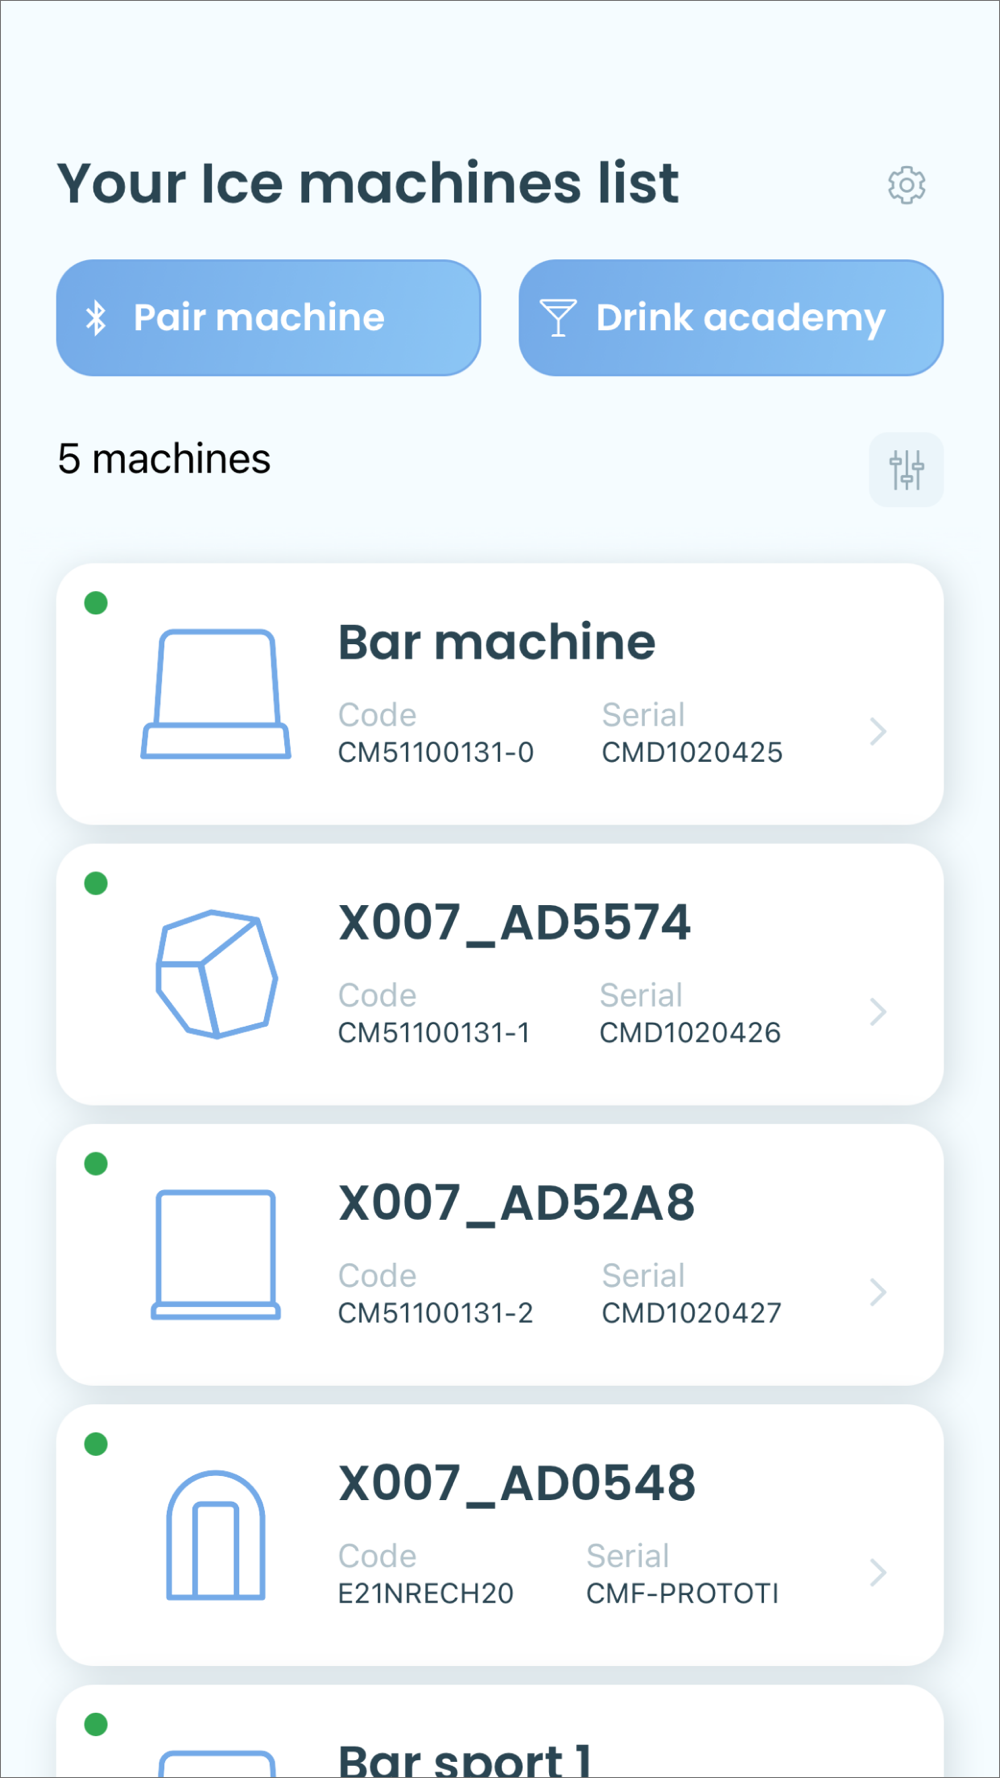Select the X007_AD52A8 machine title
The width and height of the screenshot is (1000, 1778).
pos(517,1203)
